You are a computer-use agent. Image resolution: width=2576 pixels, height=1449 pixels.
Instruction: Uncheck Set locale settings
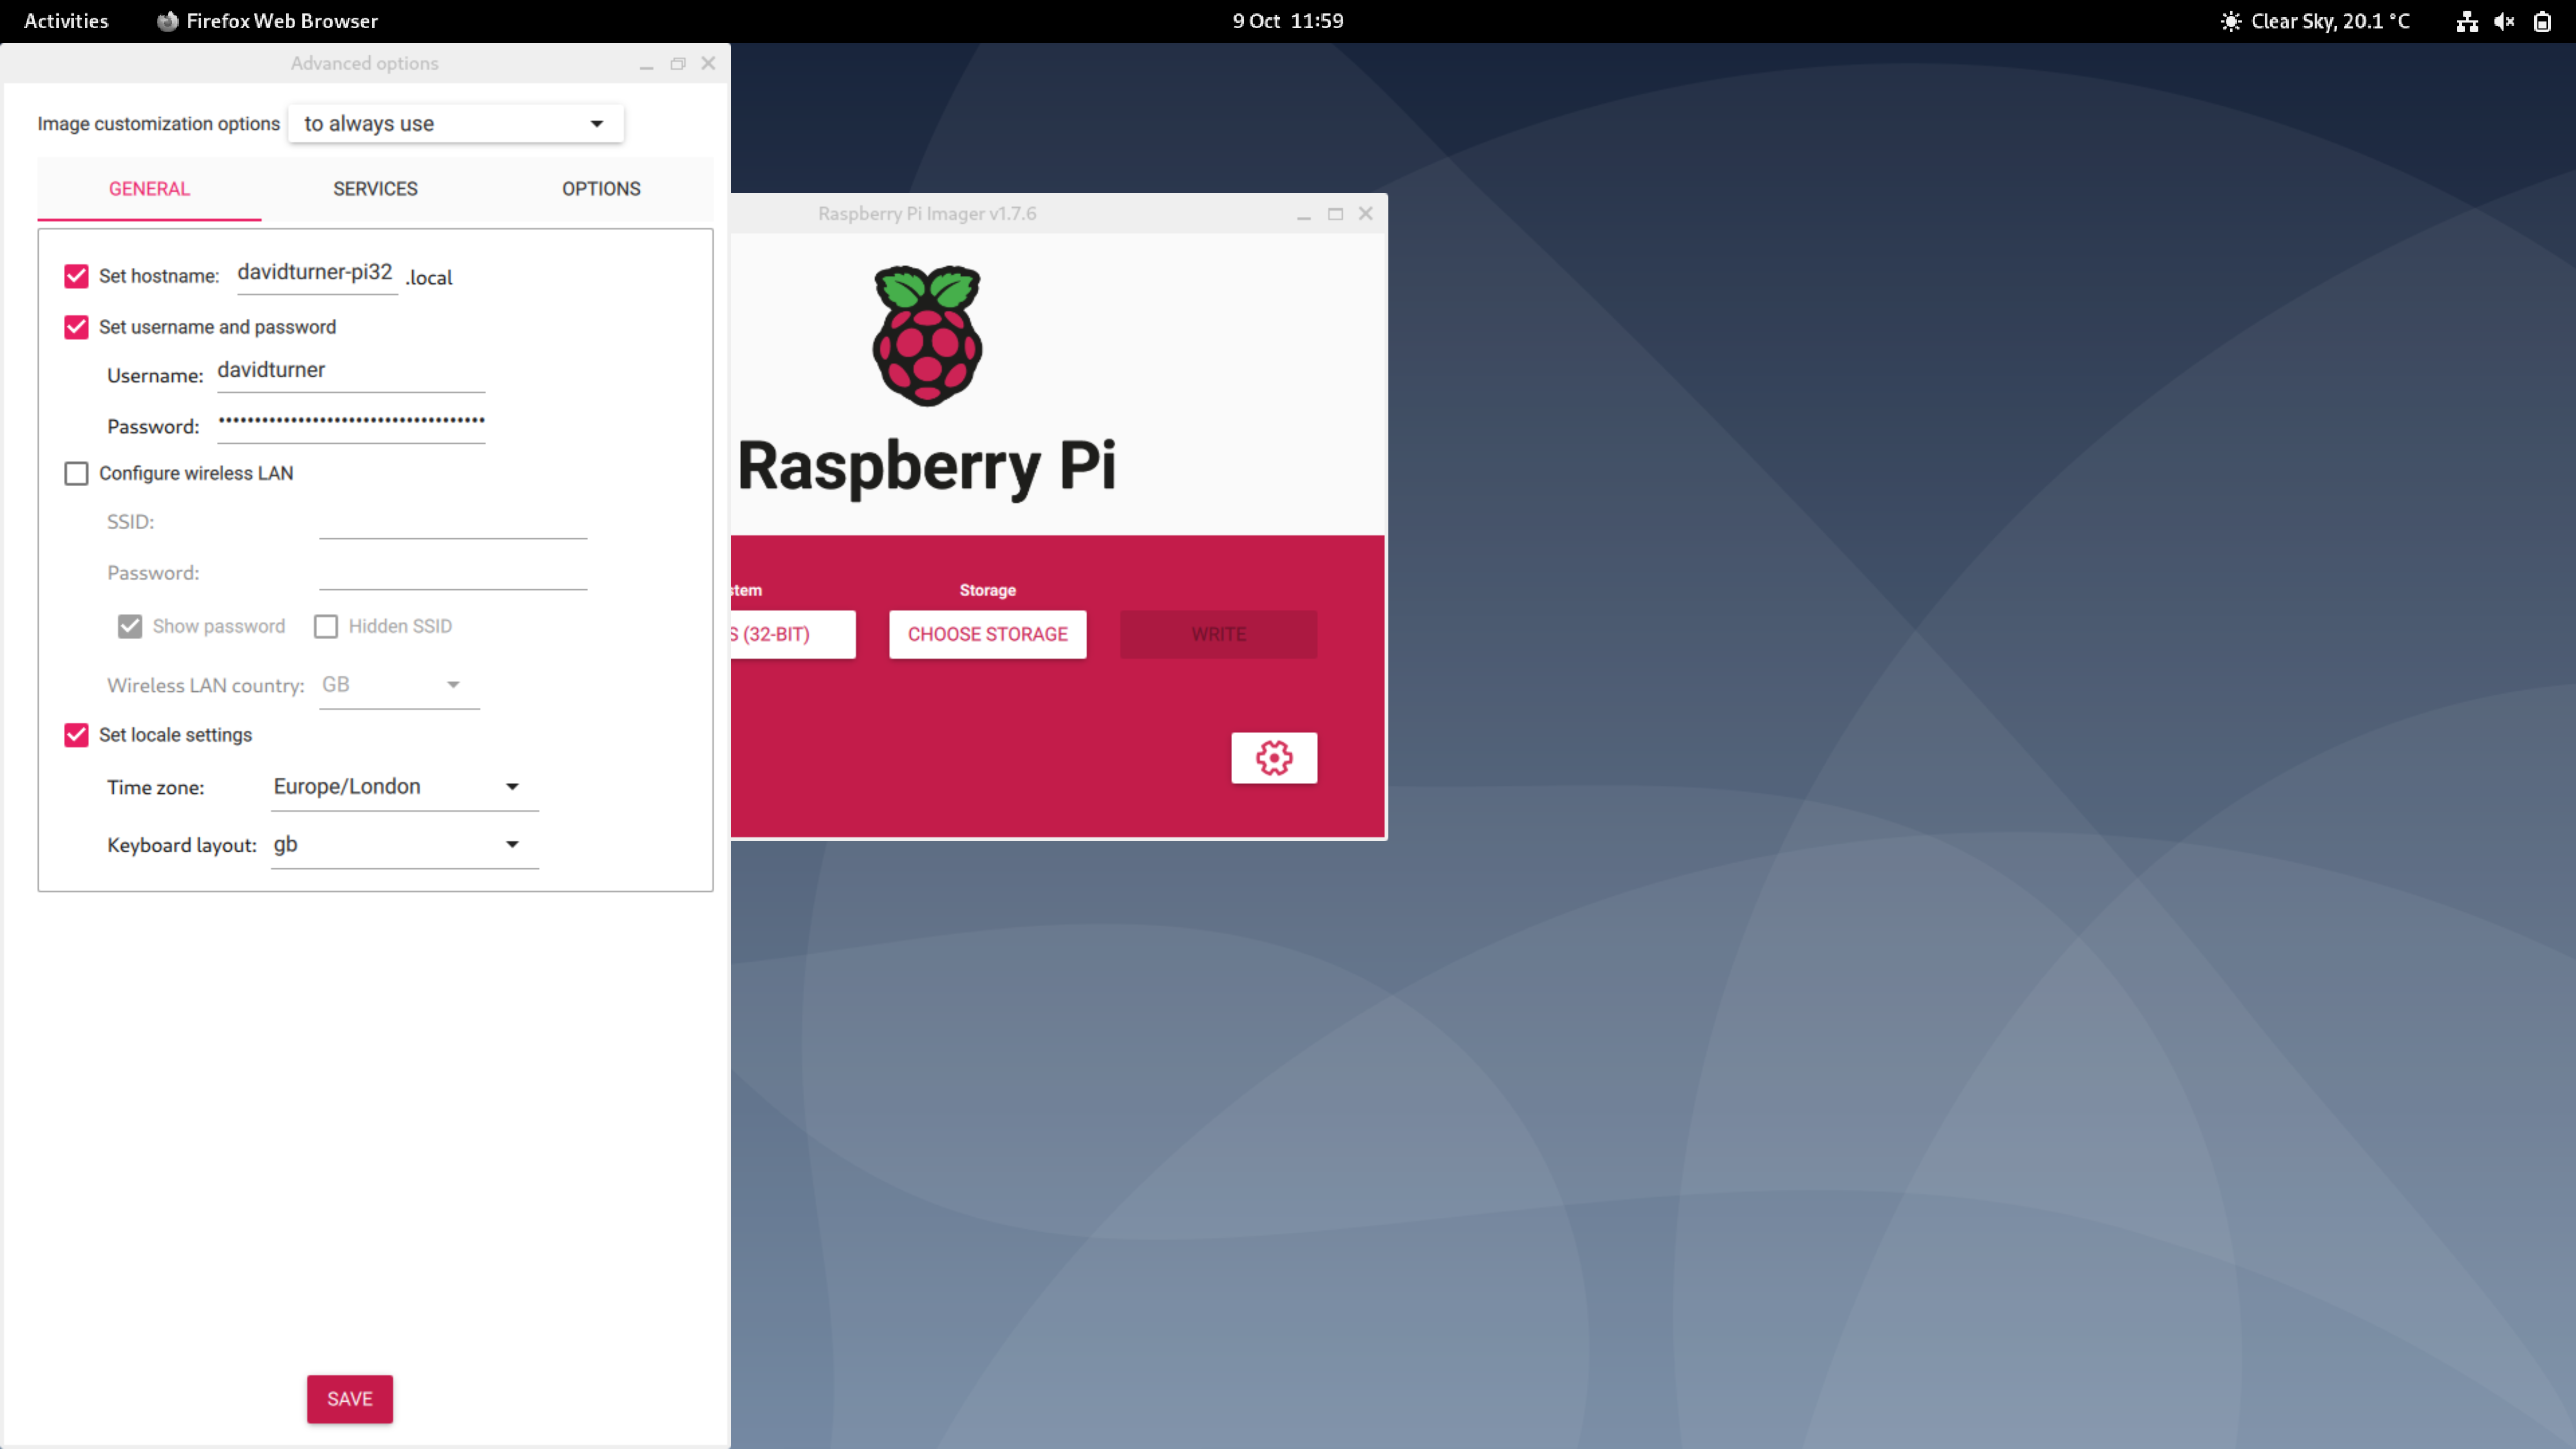point(76,735)
